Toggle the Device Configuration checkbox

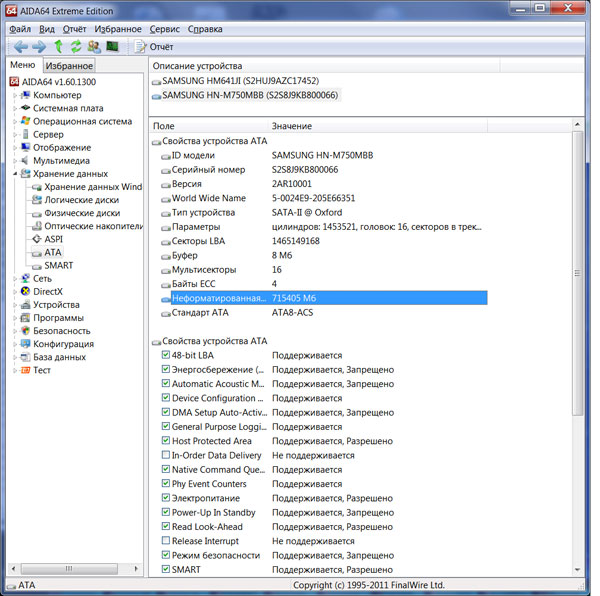click(166, 397)
